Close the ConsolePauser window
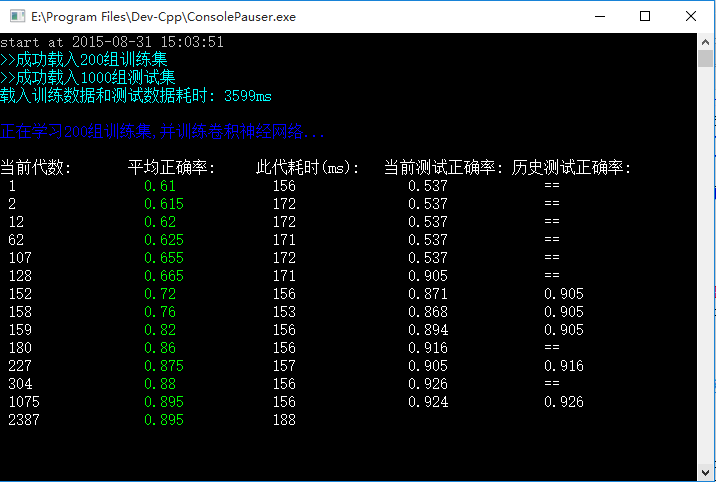Screen dimensions: 716x482 pyautogui.click(x=691, y=16)
